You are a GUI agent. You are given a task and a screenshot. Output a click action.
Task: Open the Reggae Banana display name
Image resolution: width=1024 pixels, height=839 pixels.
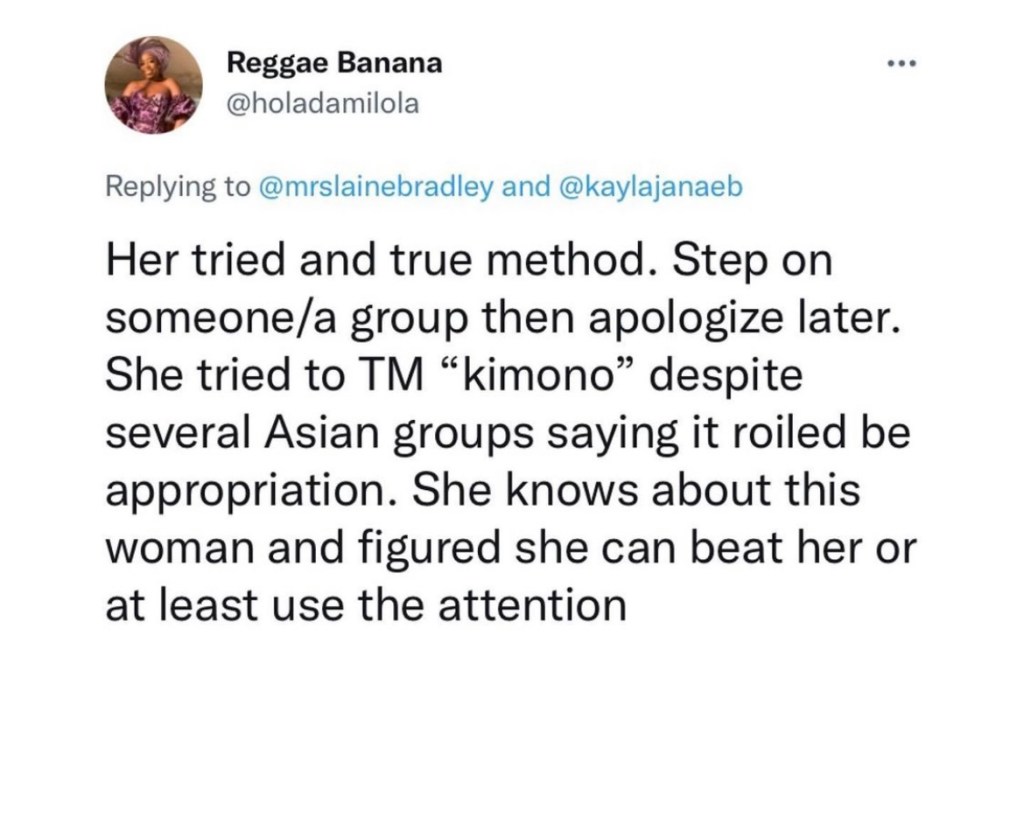(334, 64)
